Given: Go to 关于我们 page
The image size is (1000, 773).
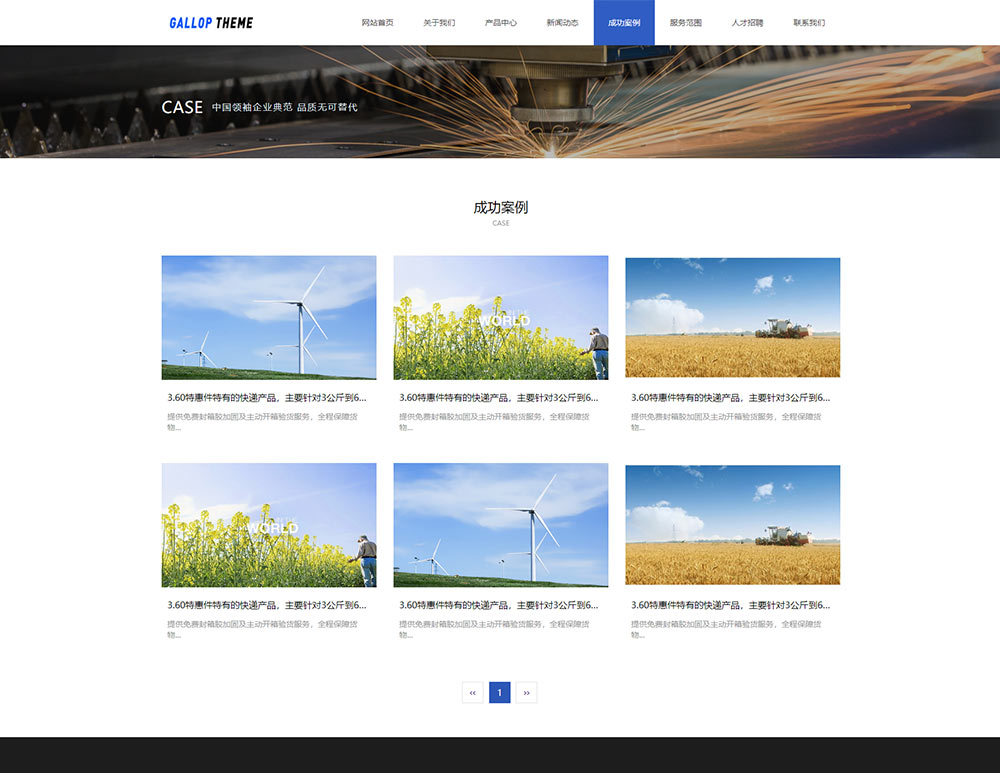Looking at the screenshot, I should 438,23.
